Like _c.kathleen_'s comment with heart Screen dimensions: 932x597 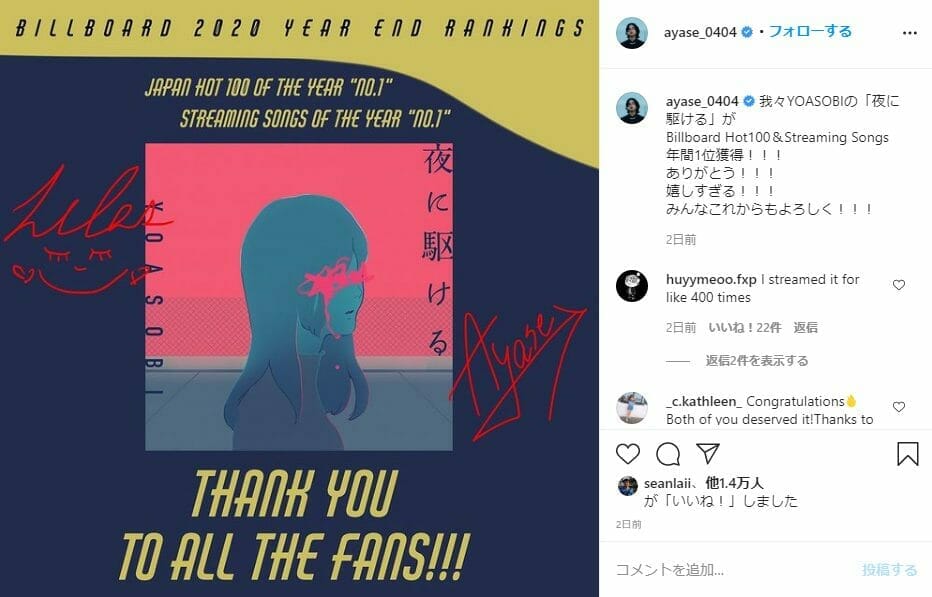(x=899, y=407)
